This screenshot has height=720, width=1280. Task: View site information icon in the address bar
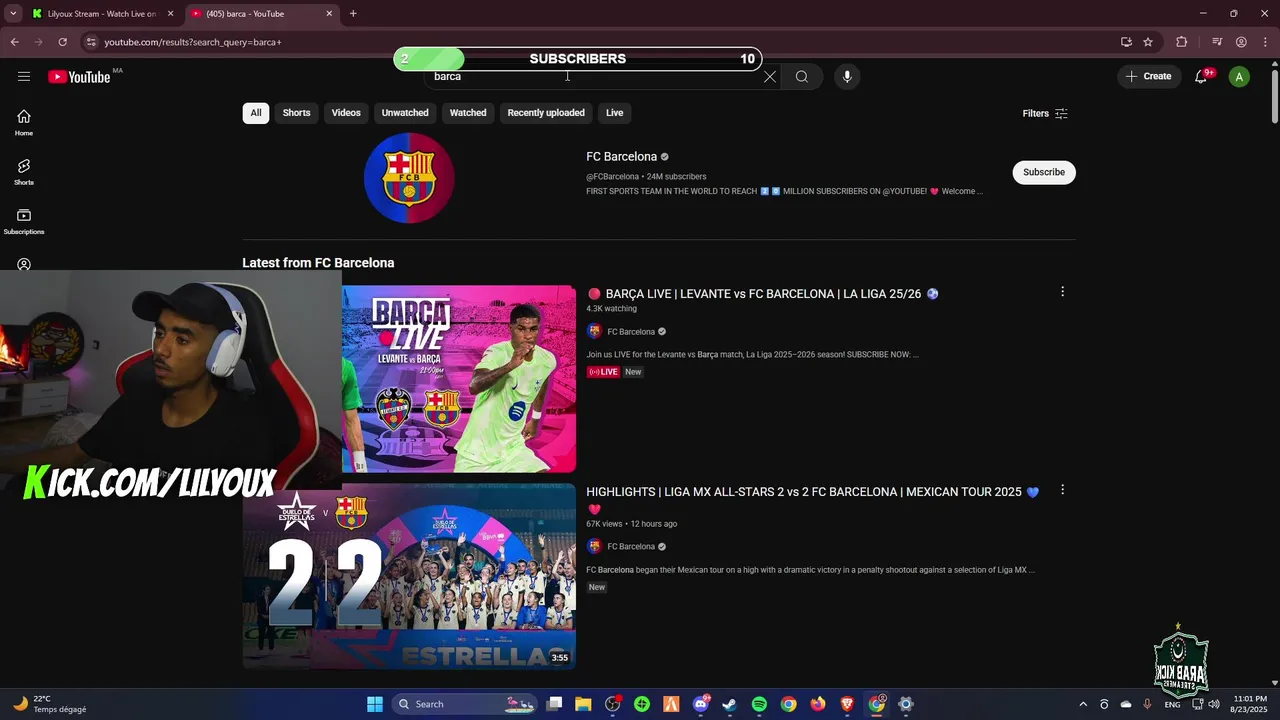pyautogui.click(x=90, y=42)
